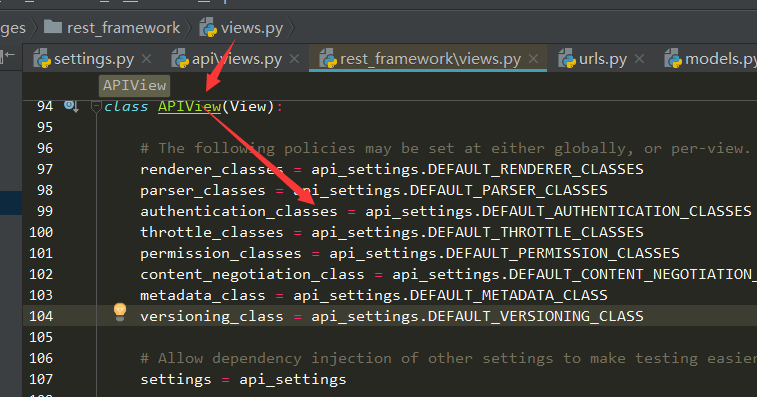
Task: Click the content_negotiation_class attribute text
Action: [x=252, y=274]
